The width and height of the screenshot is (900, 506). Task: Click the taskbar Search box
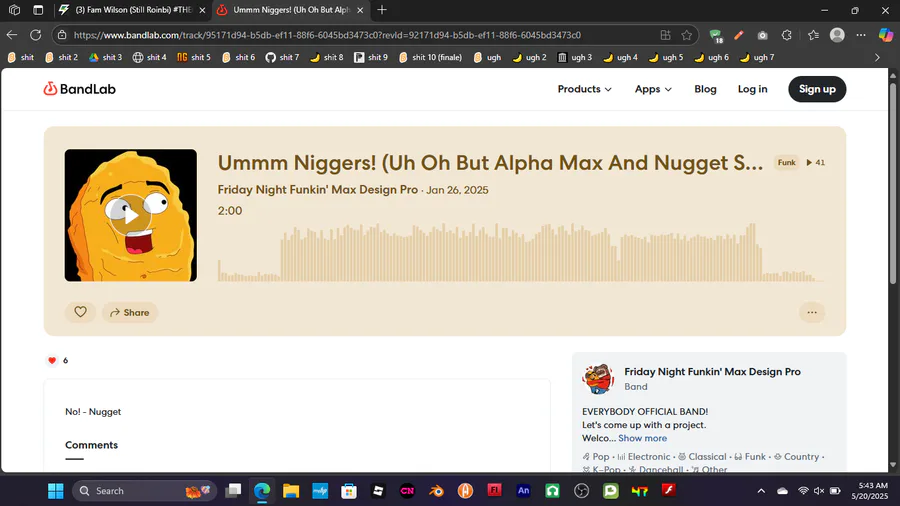pos(144,491)
